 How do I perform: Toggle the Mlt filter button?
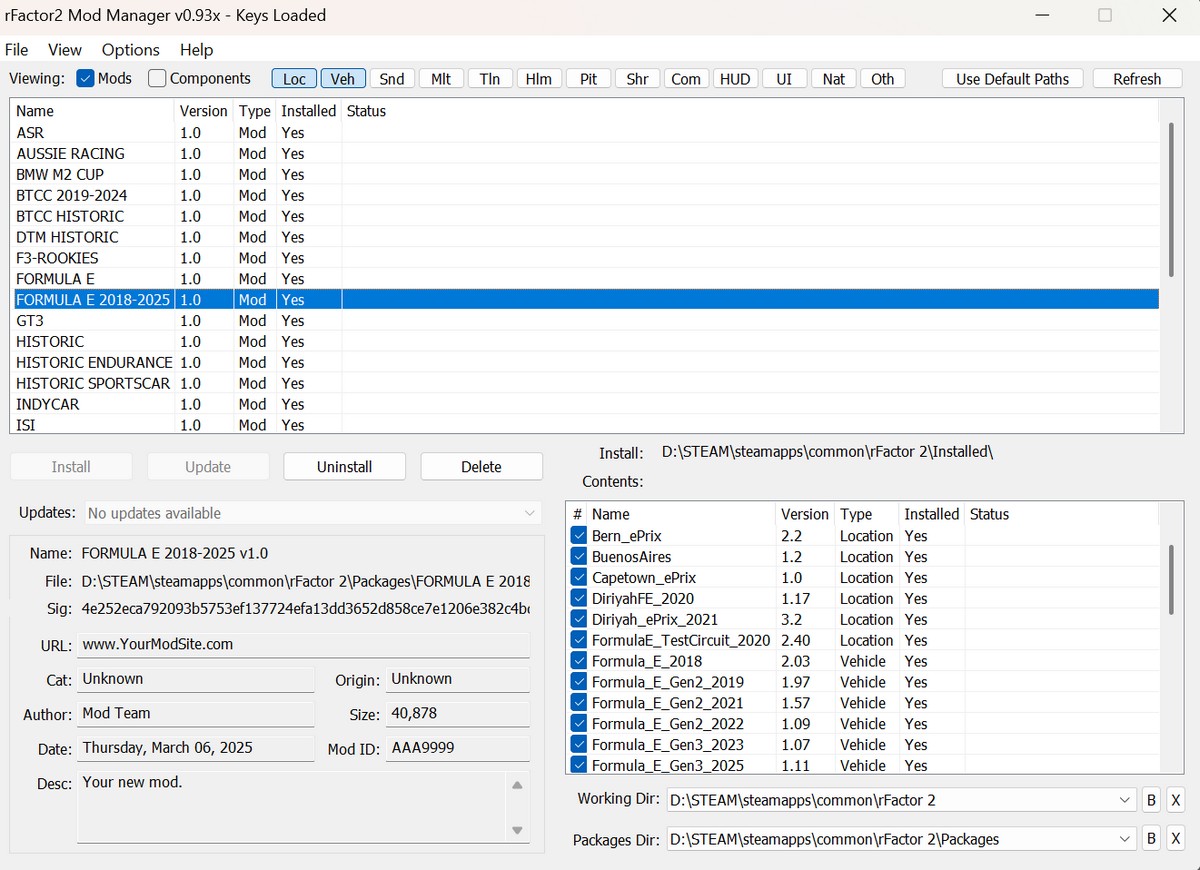[x=441, y=79]
